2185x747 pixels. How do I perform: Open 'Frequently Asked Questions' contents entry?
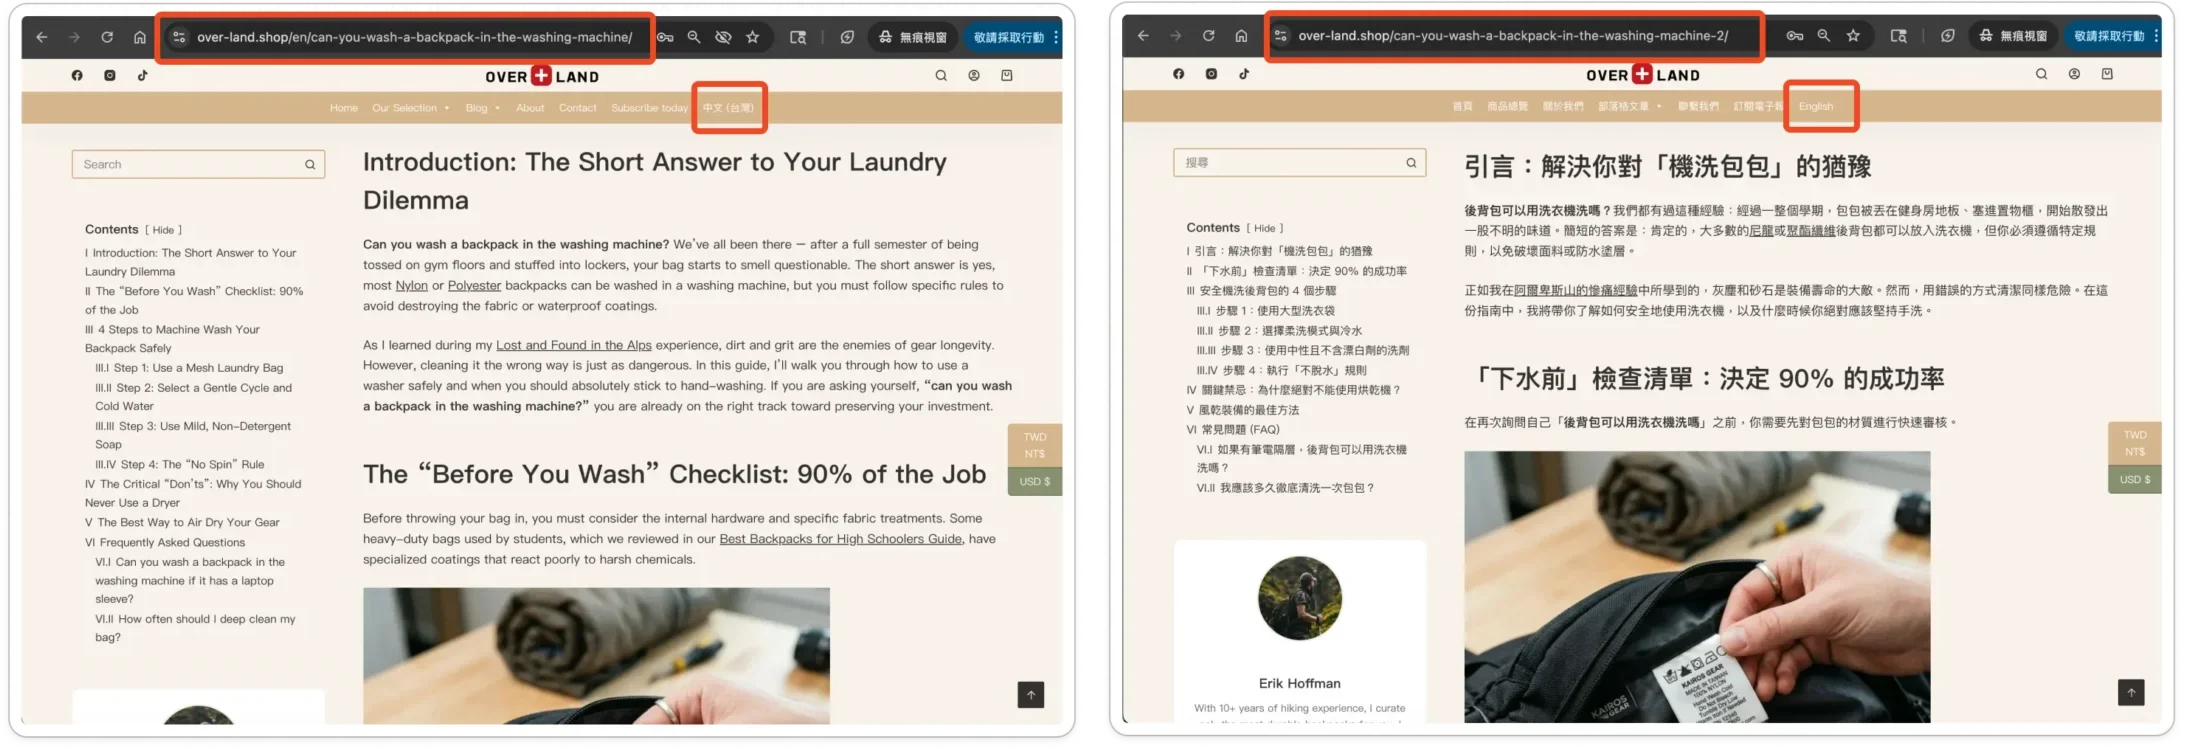click(165, 542)
